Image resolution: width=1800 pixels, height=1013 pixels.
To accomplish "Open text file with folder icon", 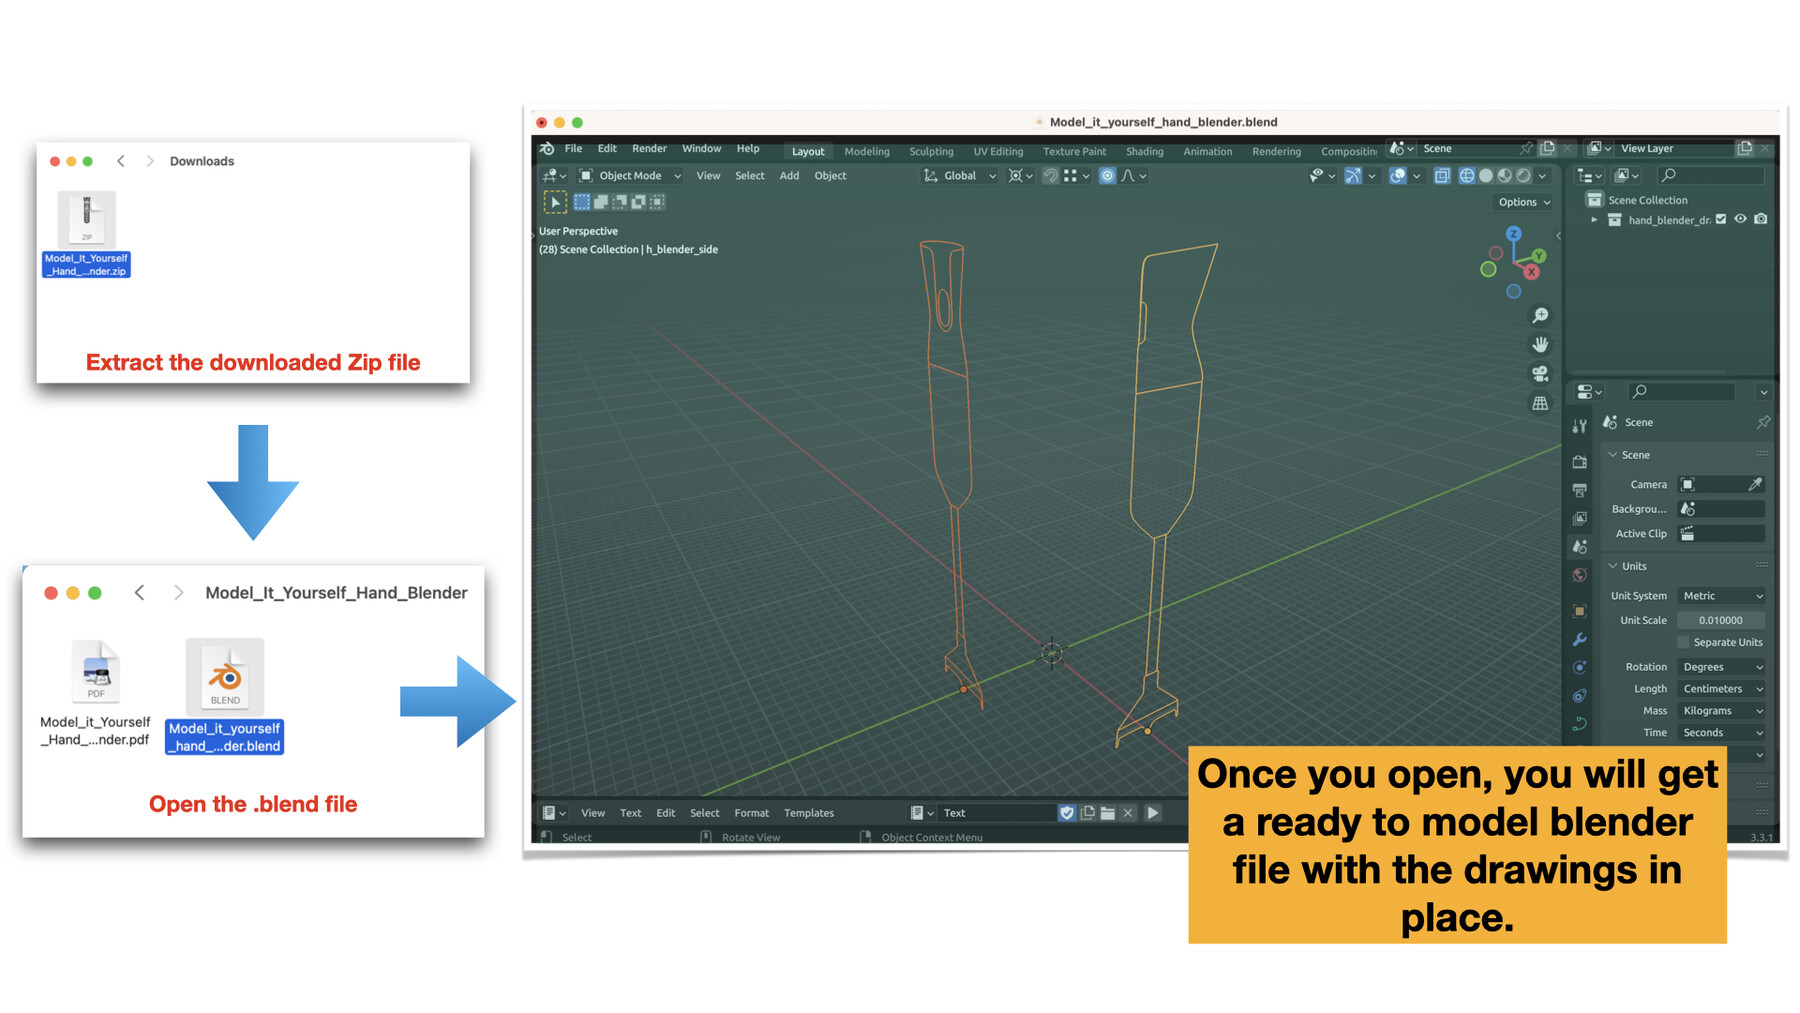I will 1108,813.
